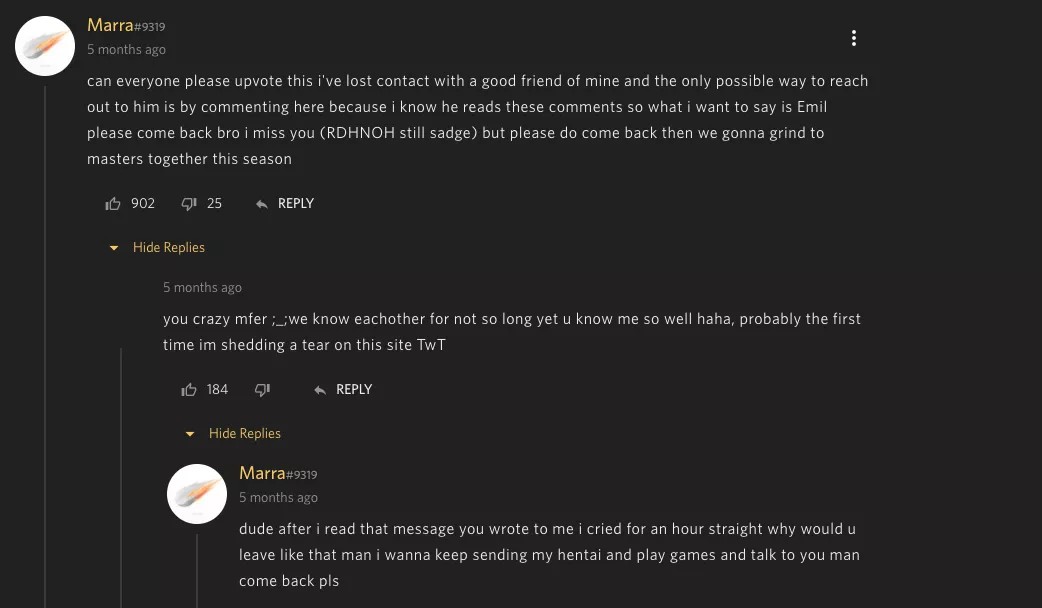The height and width of the screenshot is (608, 1042).
Task: Click '5 months ago' timestamp on top comment
Action: click(x=126, y=50)
